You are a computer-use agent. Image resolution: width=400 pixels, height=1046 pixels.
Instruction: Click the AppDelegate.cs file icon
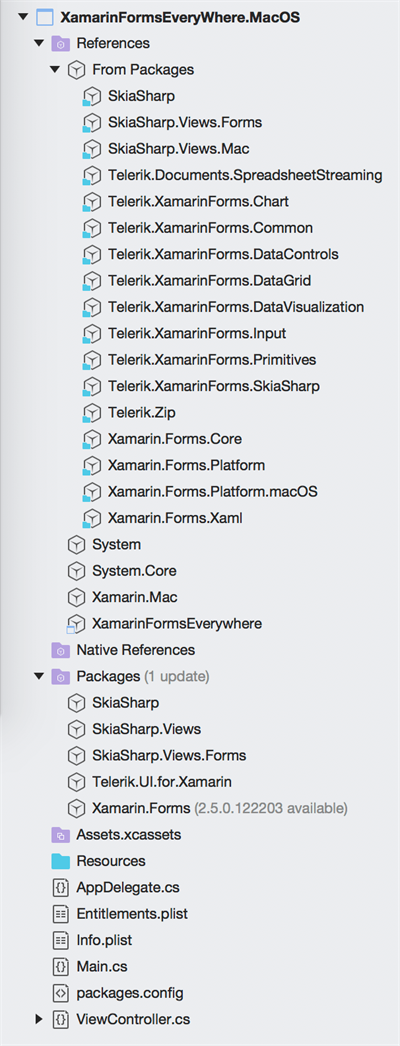(x=61, y=888)
